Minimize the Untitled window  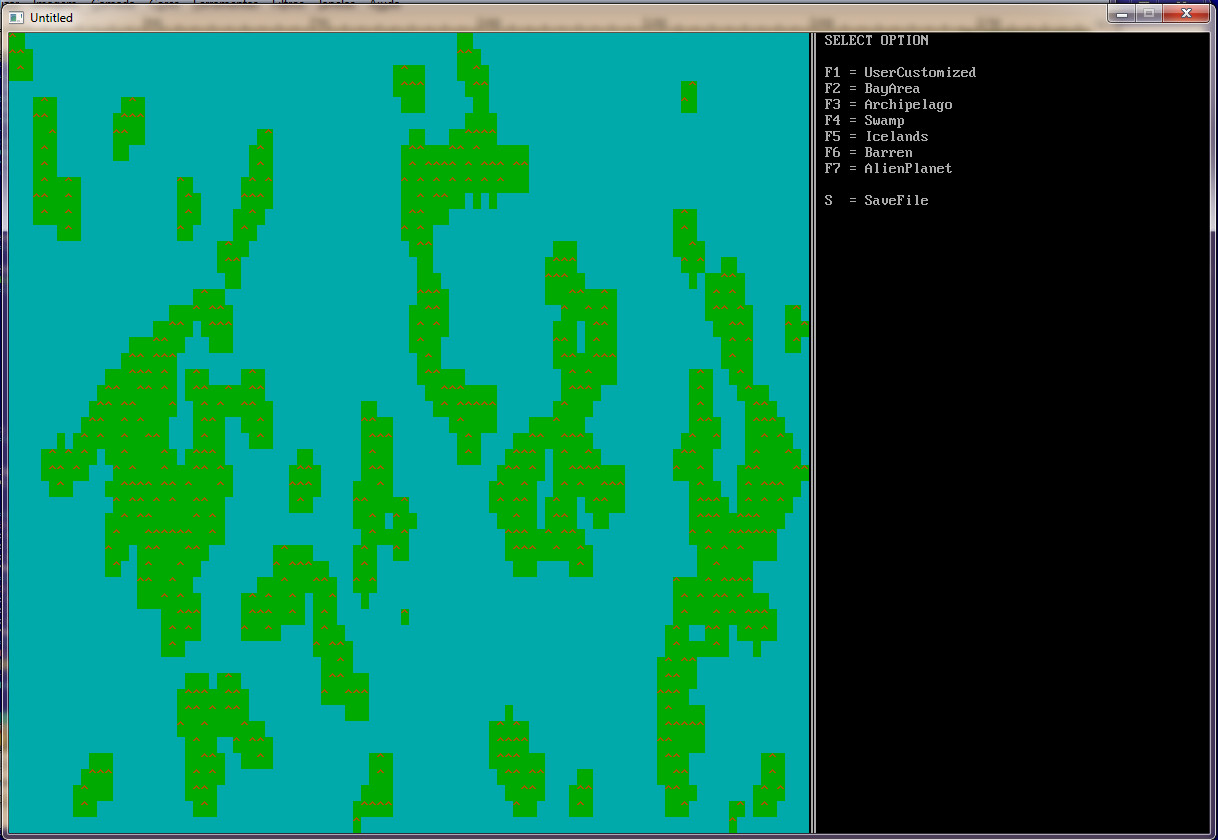pos(1124,14)
